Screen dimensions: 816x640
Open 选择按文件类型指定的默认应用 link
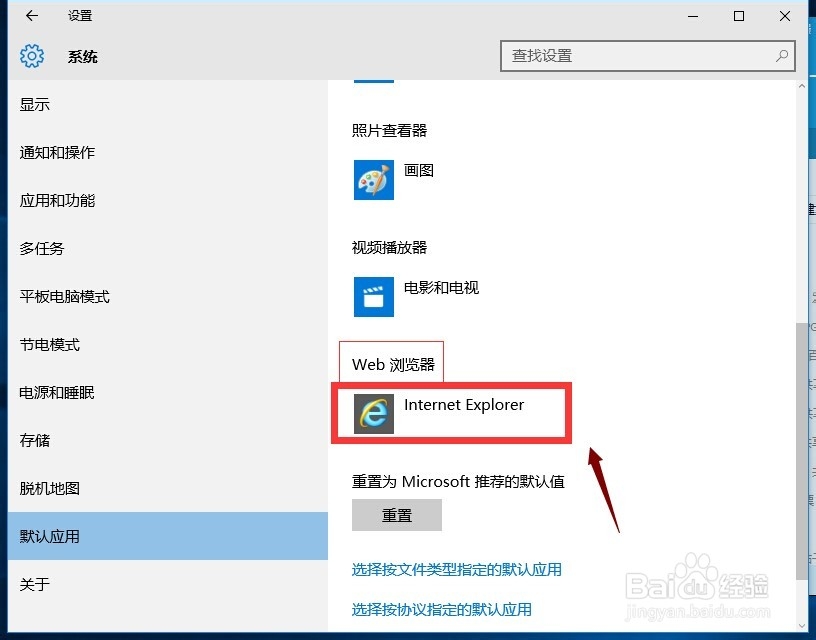[456, 569]
